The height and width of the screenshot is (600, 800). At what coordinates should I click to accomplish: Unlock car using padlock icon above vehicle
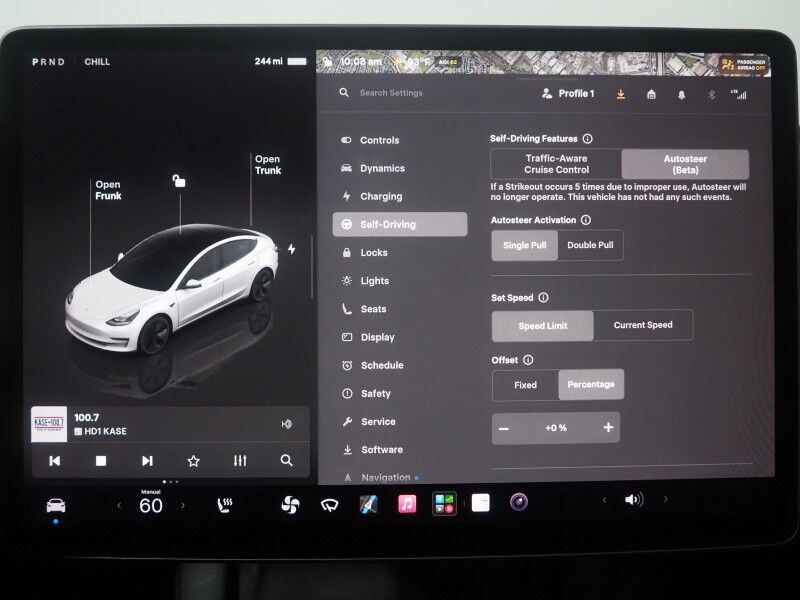point(179,181)
